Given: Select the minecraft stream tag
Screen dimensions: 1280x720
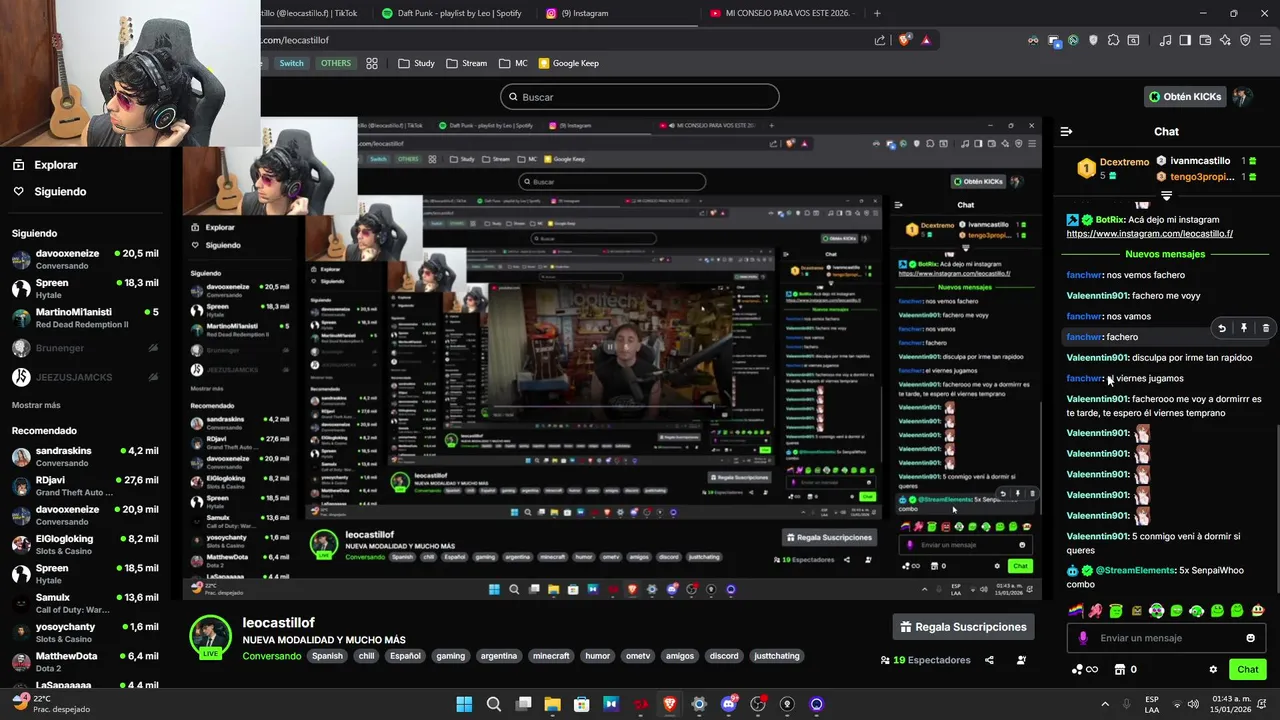Looking at the screenshot, I should coord(551,656).
